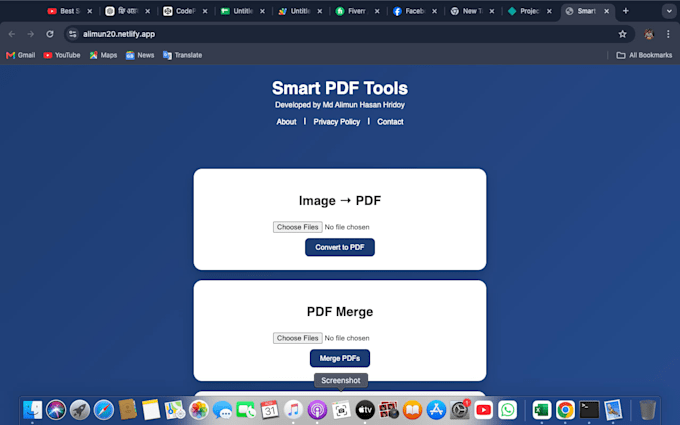Open the Chrome three-dot menu

[x=668, y=34]
